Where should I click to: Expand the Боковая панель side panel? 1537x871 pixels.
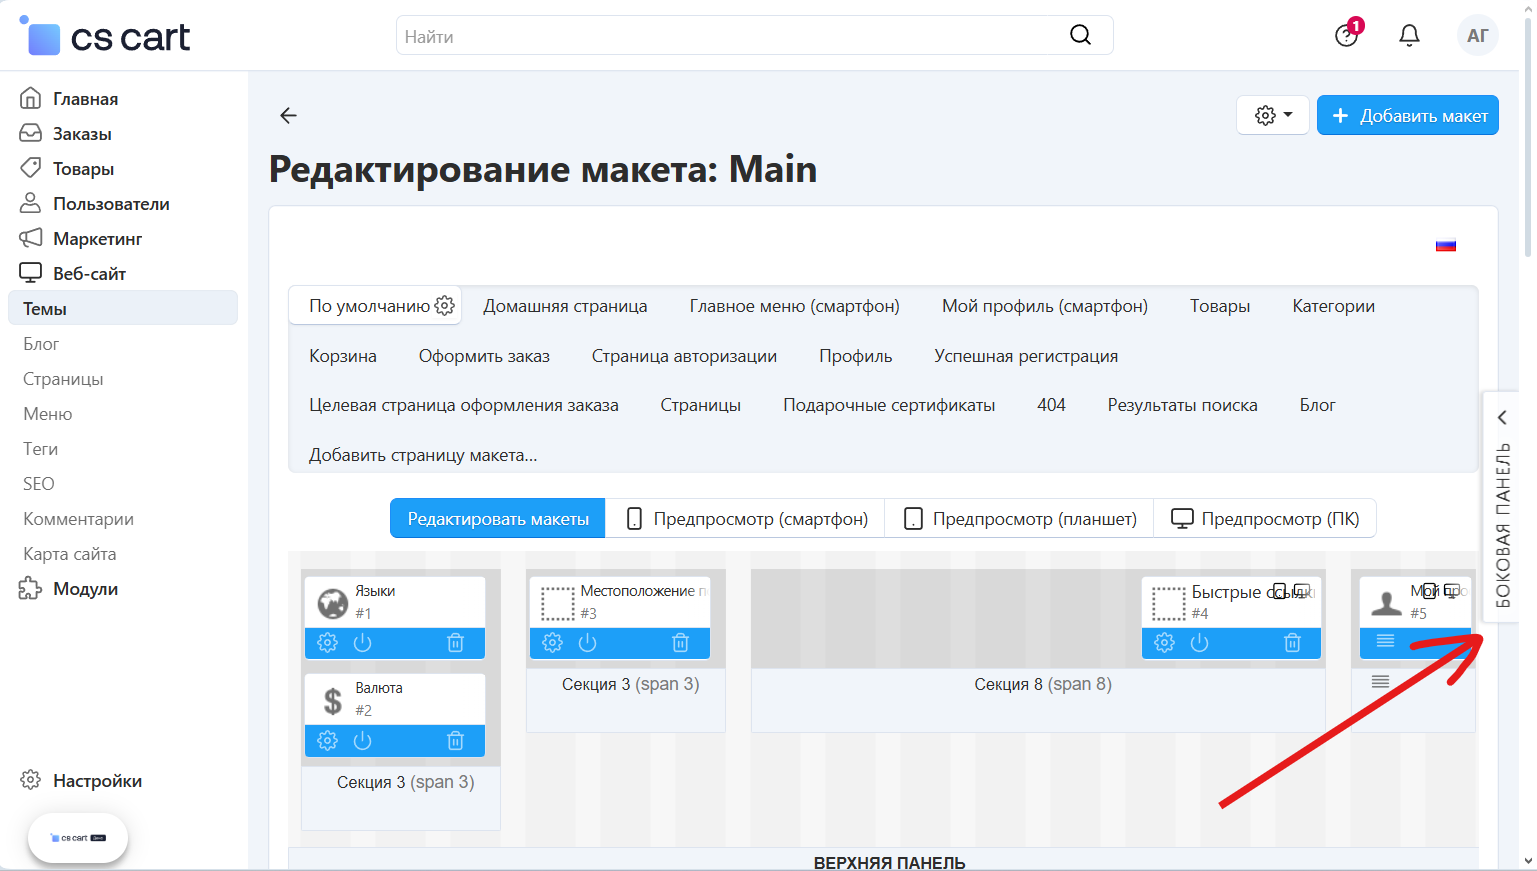(1501, 510)
